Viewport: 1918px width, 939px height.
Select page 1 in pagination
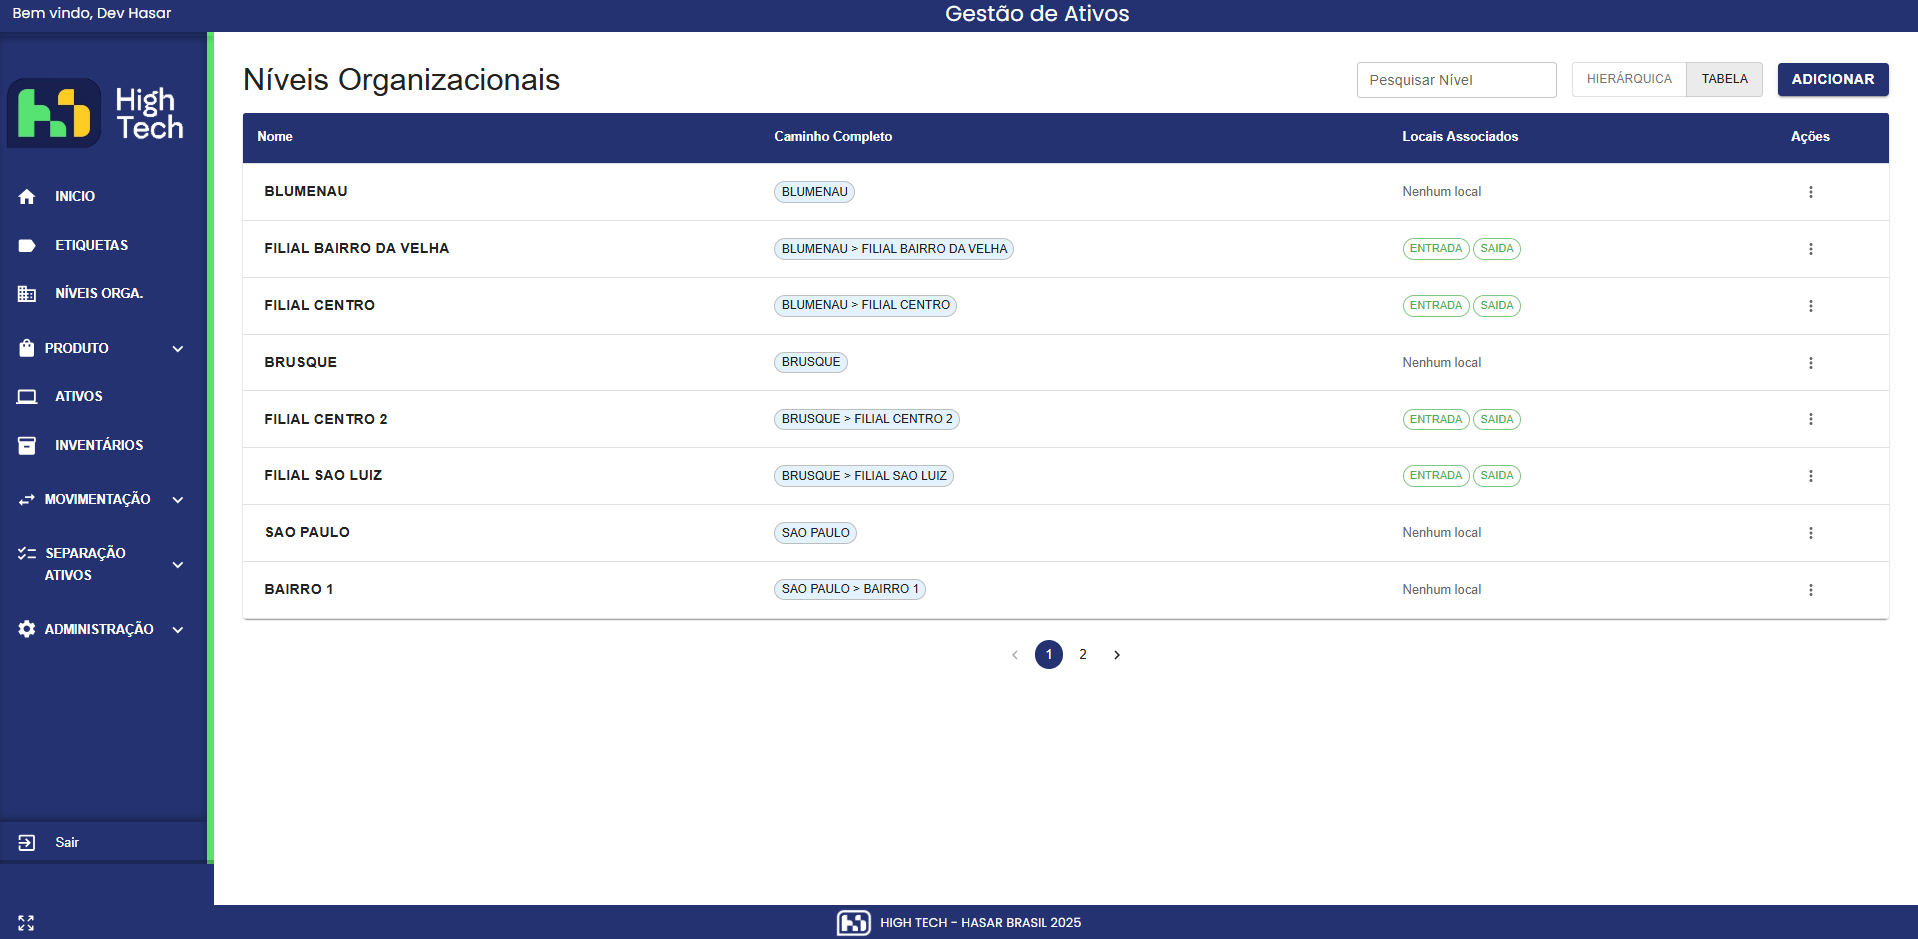(1048, 655)
